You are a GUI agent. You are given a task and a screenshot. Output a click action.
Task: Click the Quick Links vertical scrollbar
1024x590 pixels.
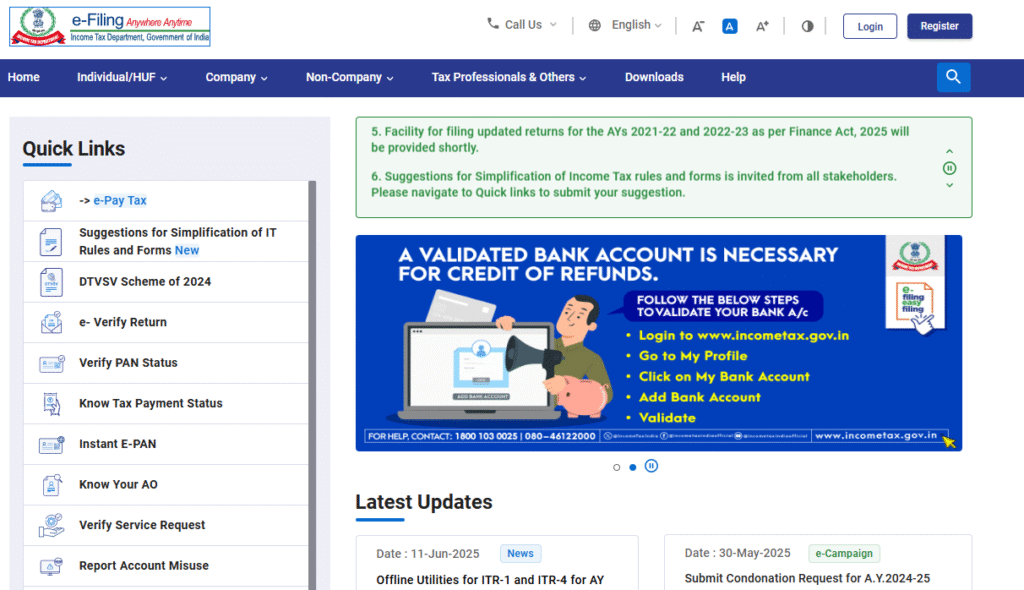point(312,385)
